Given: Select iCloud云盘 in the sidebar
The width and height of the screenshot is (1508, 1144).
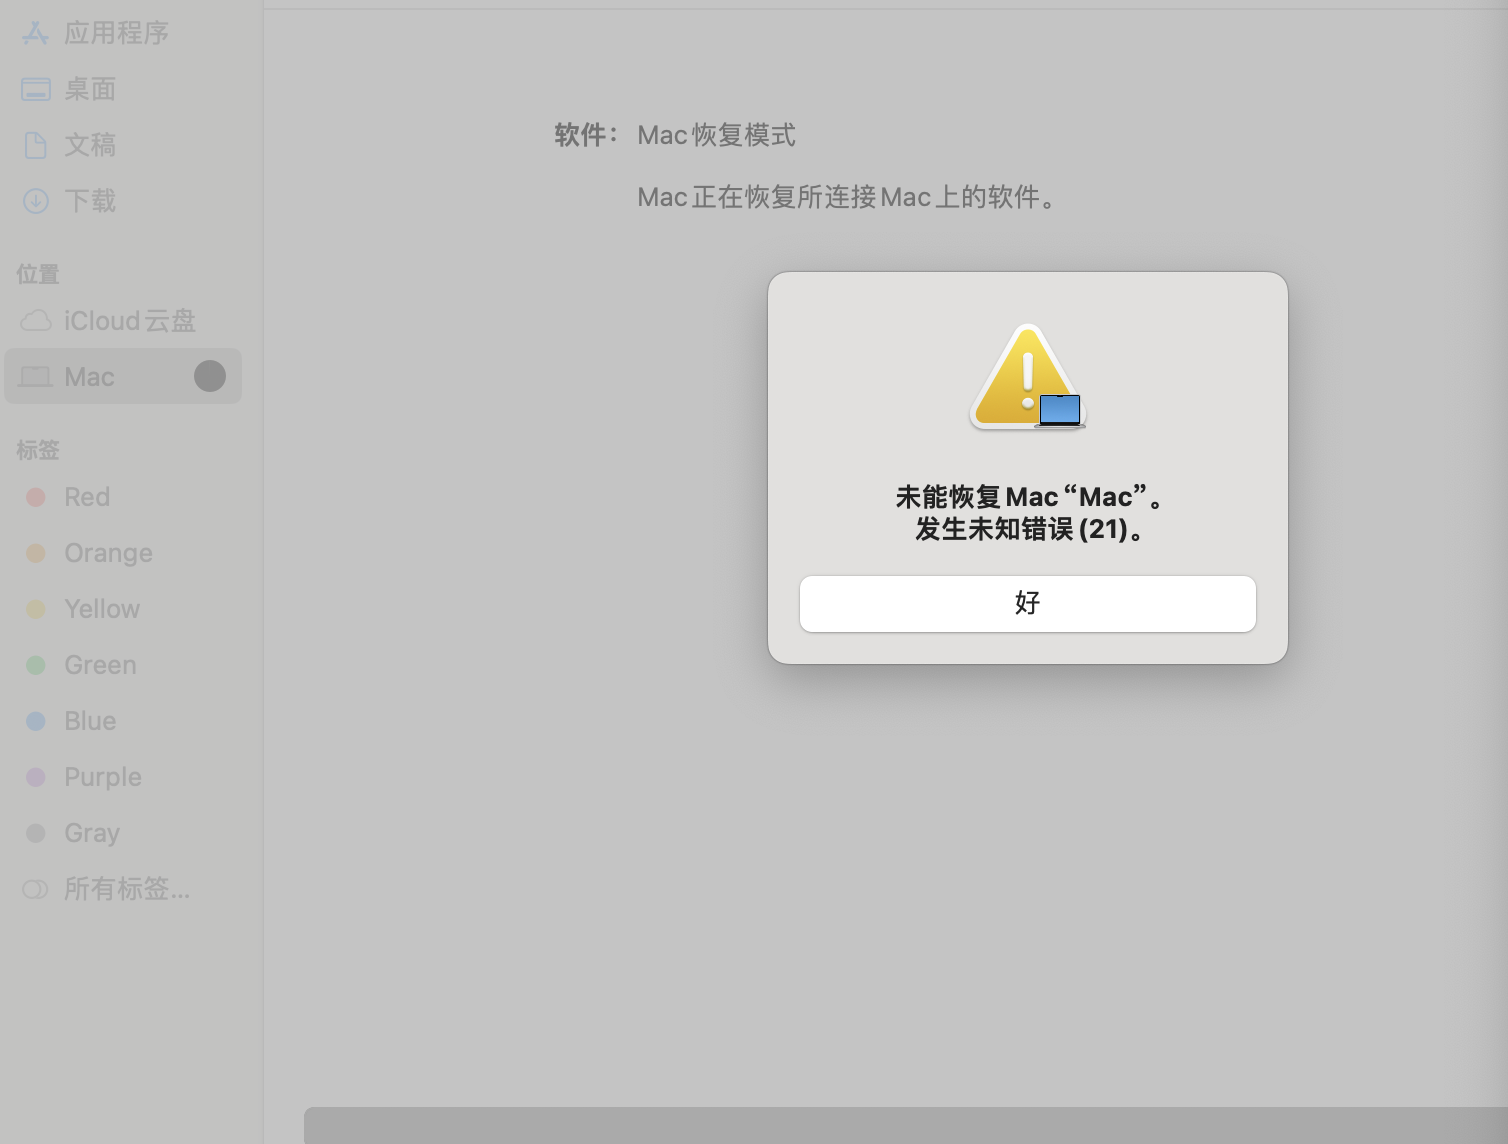Looking at the screenshot, I should click(108, 321).
